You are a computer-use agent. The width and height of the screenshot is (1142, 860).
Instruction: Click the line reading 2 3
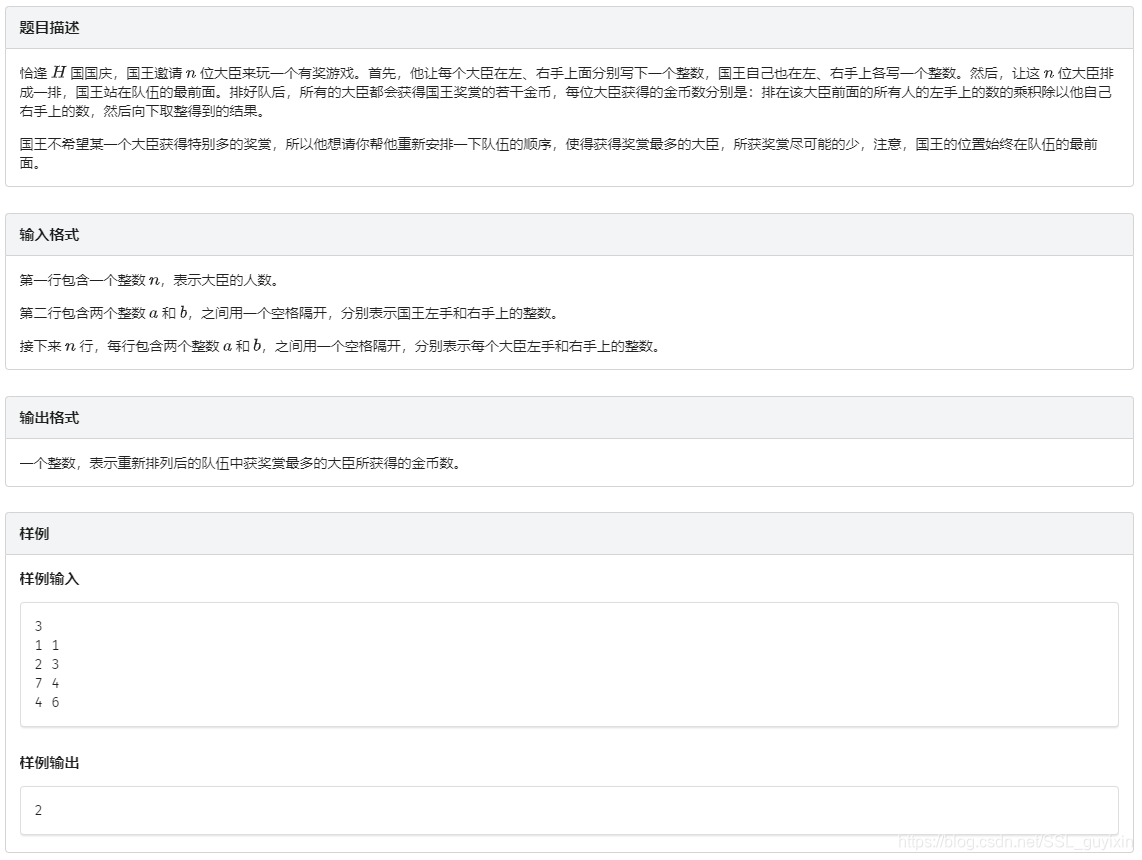46,664
